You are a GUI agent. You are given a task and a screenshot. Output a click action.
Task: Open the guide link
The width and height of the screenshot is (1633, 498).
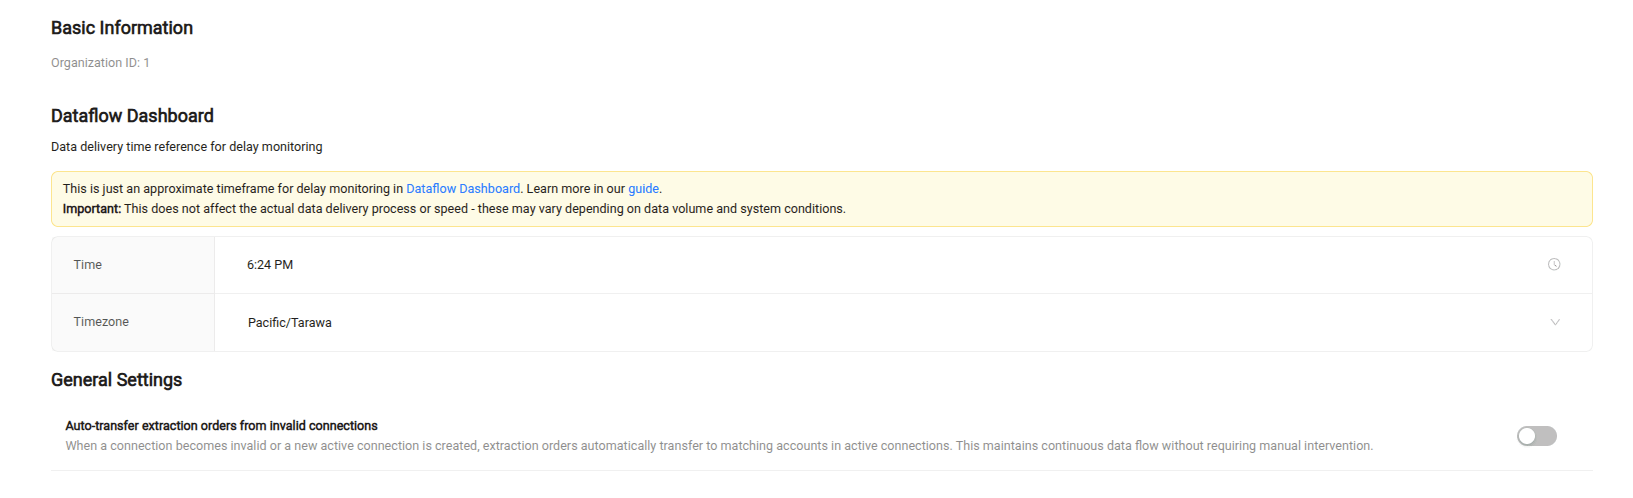(x=643, y=189)
